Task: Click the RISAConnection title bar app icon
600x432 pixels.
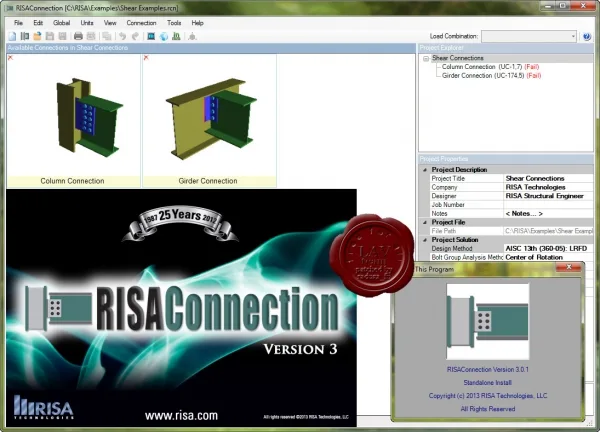Action: (9, 8)
